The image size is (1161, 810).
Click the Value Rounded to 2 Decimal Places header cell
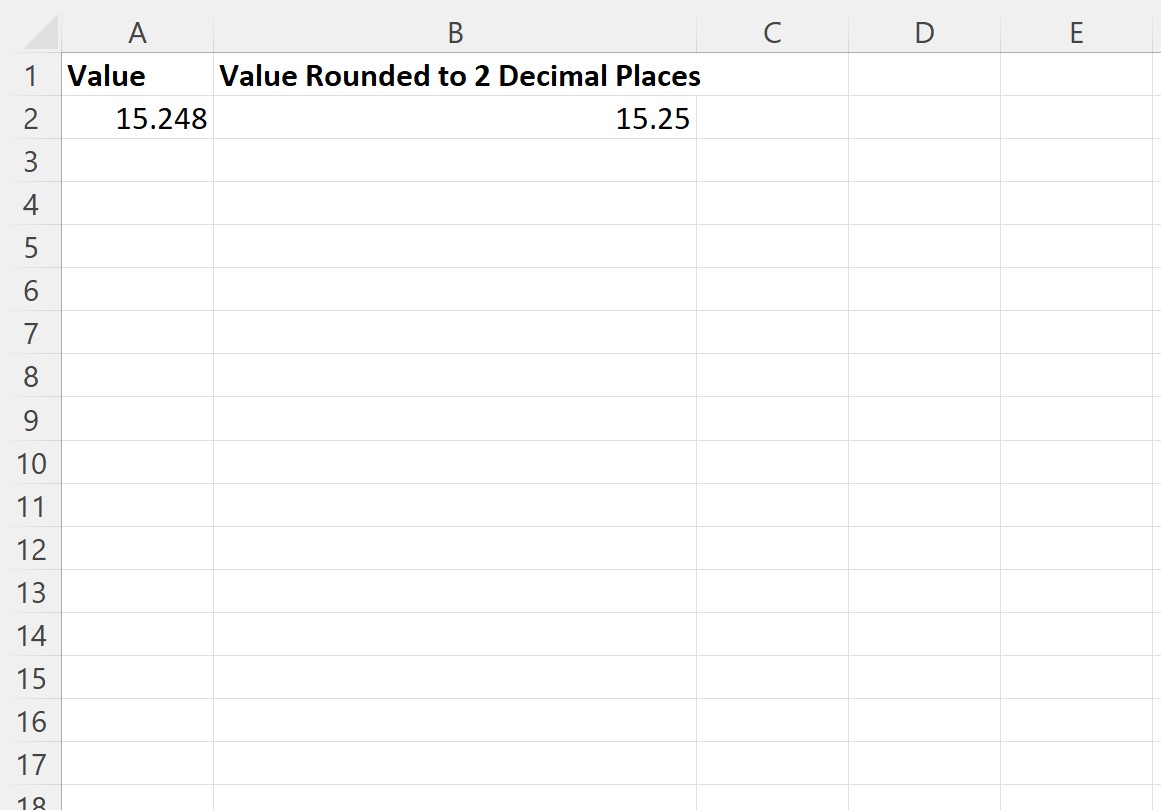tap(455, 75)
